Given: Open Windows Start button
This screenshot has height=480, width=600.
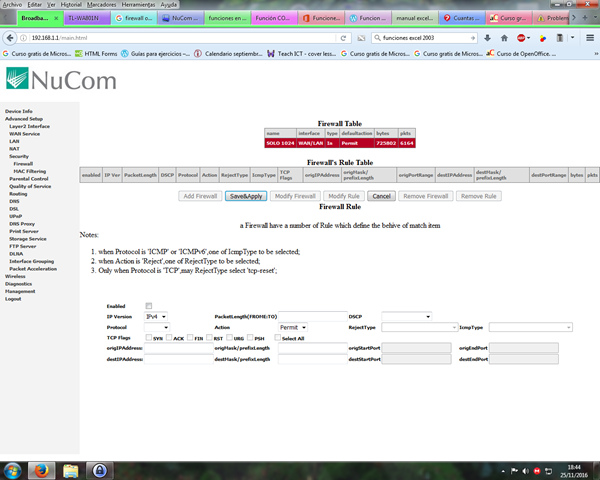Looking at the screenshot, I should (x=12, y=470).
